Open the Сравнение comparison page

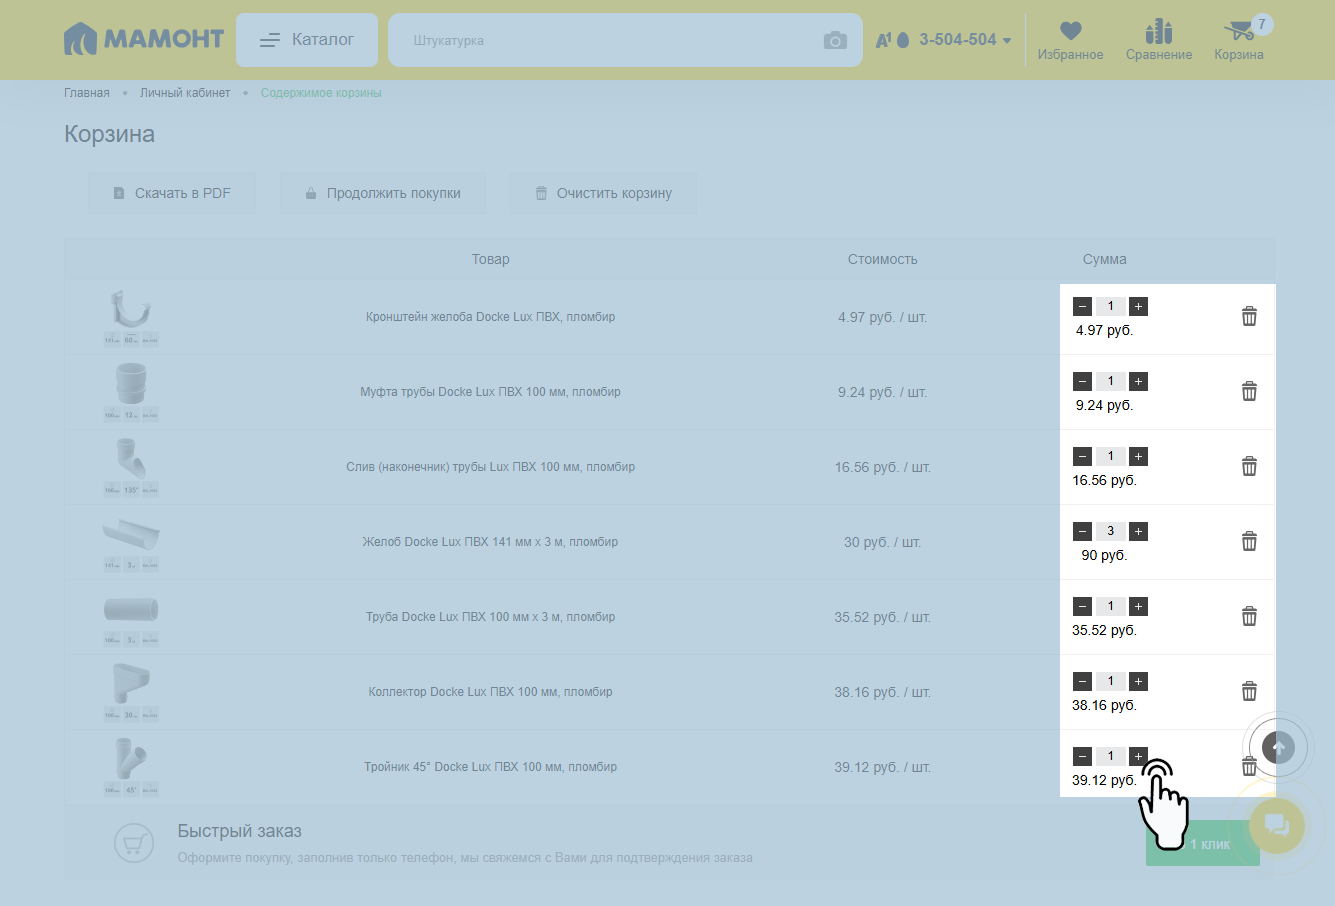point(1159,40)
